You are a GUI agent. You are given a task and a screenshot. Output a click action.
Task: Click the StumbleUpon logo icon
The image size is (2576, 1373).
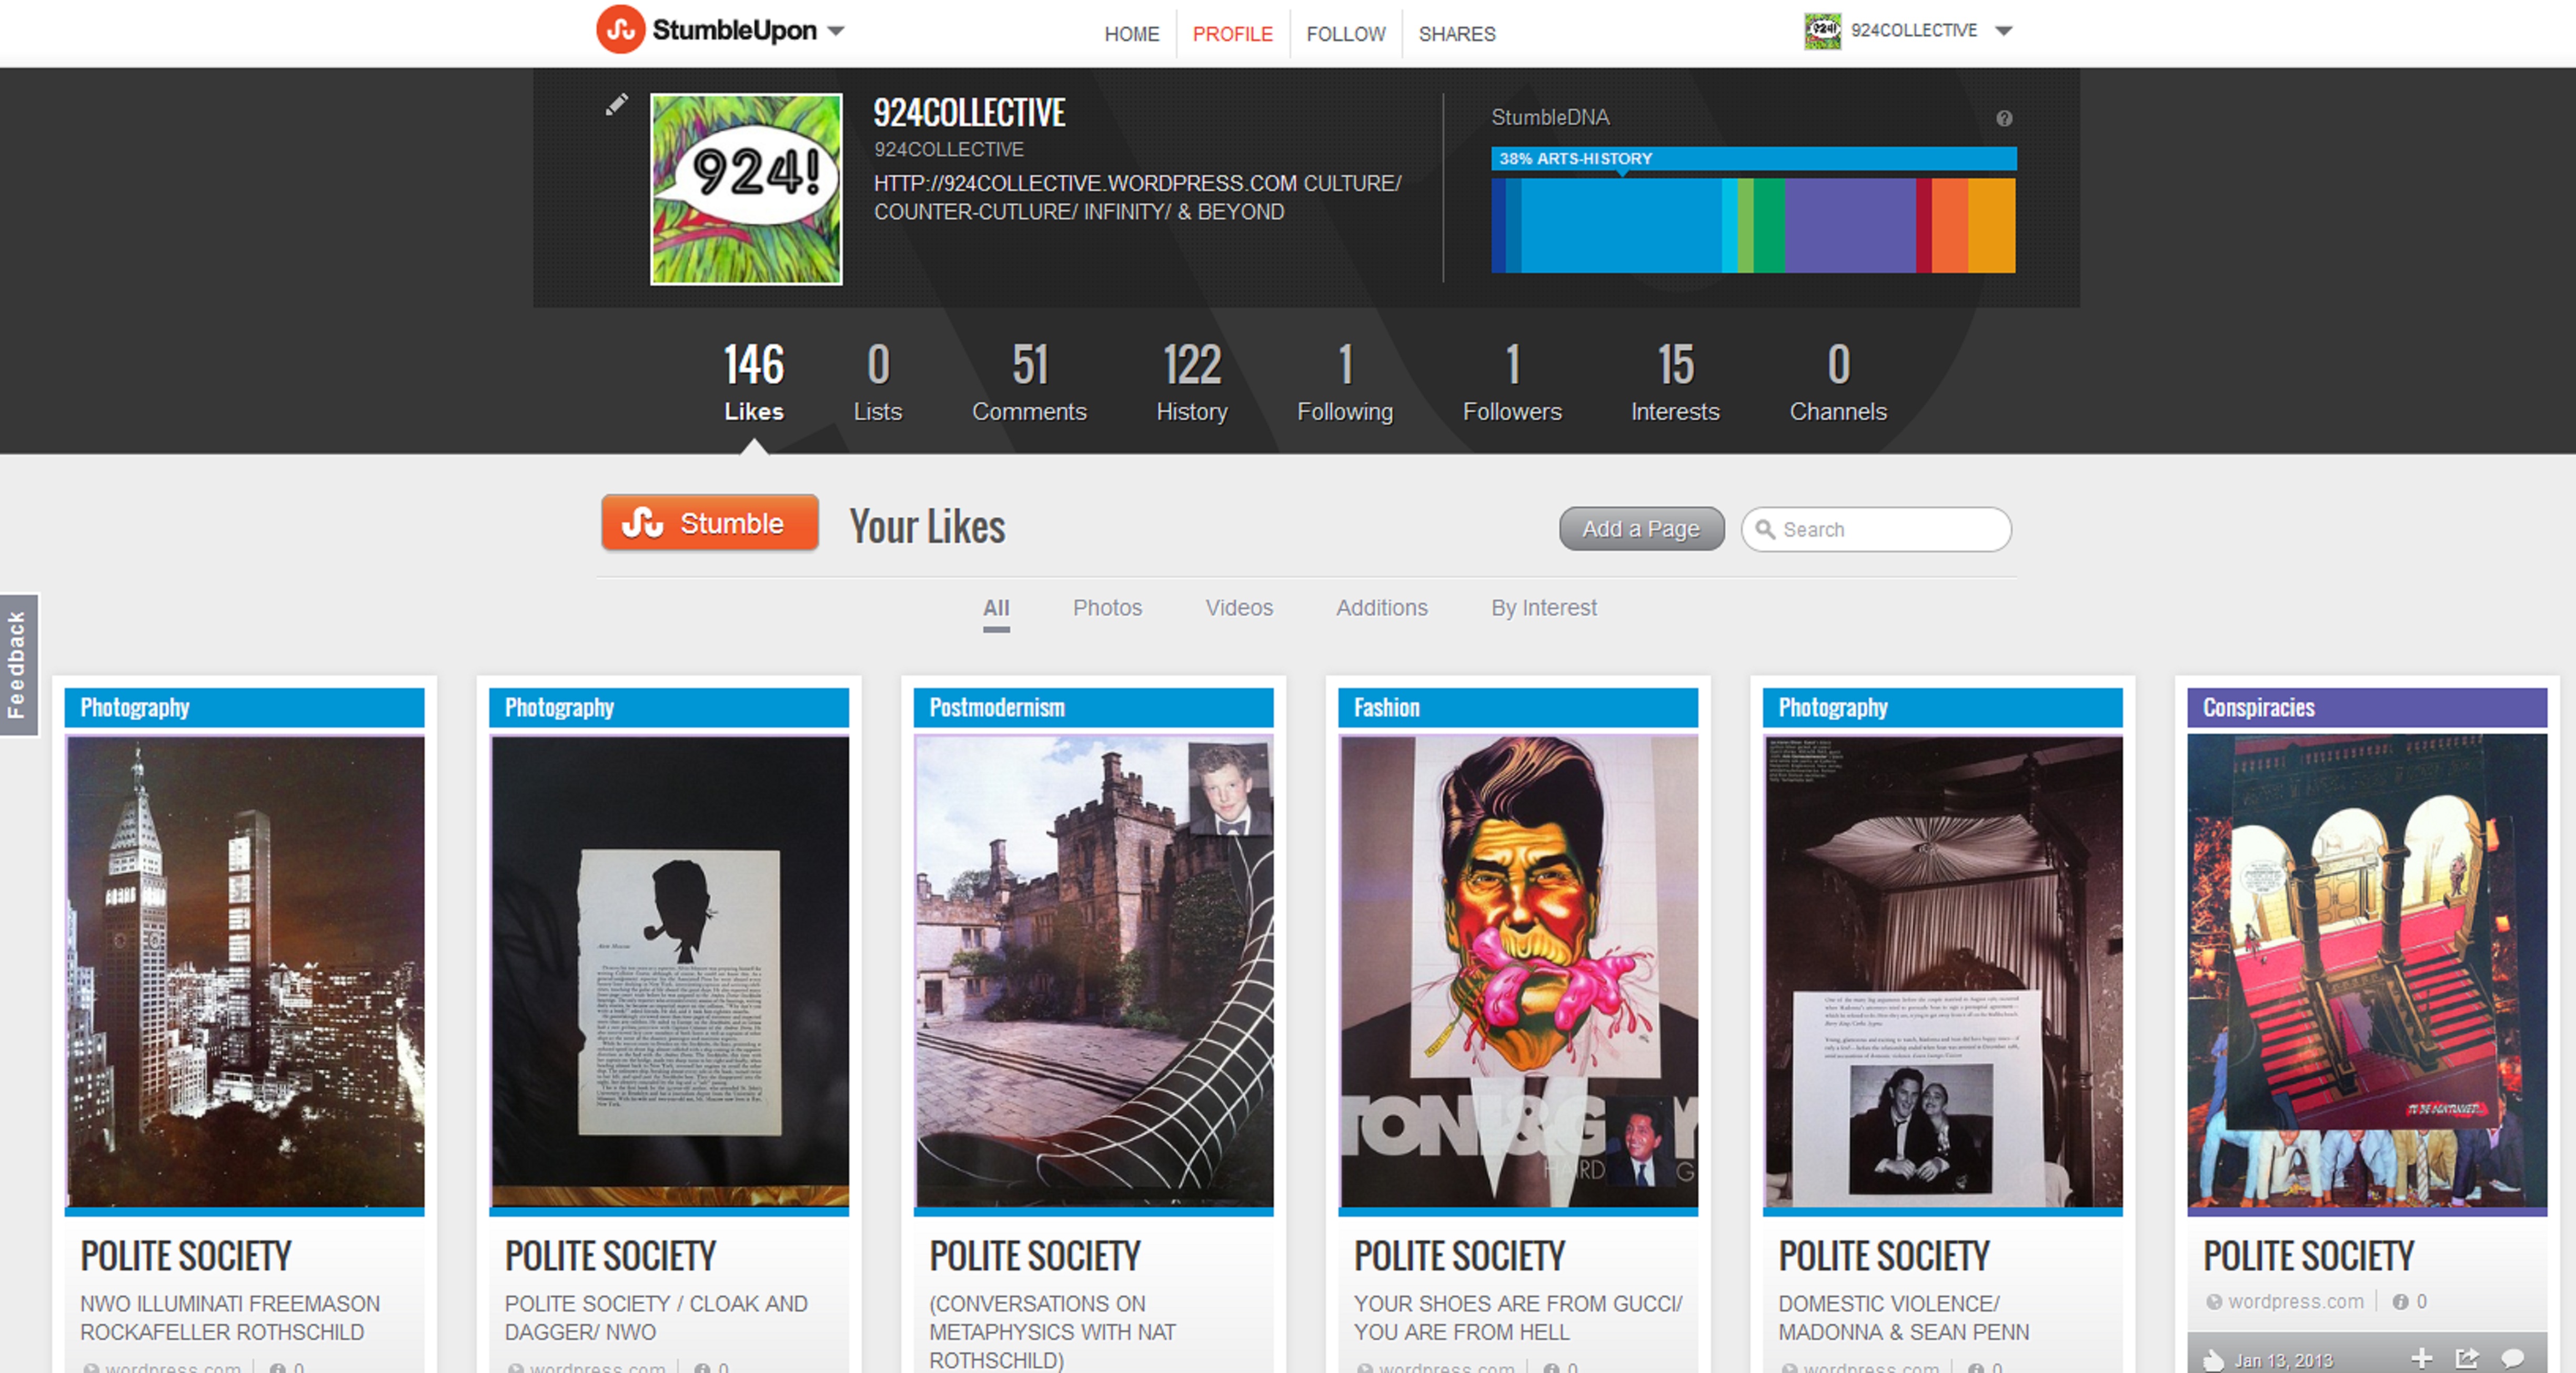click(620, 30)
